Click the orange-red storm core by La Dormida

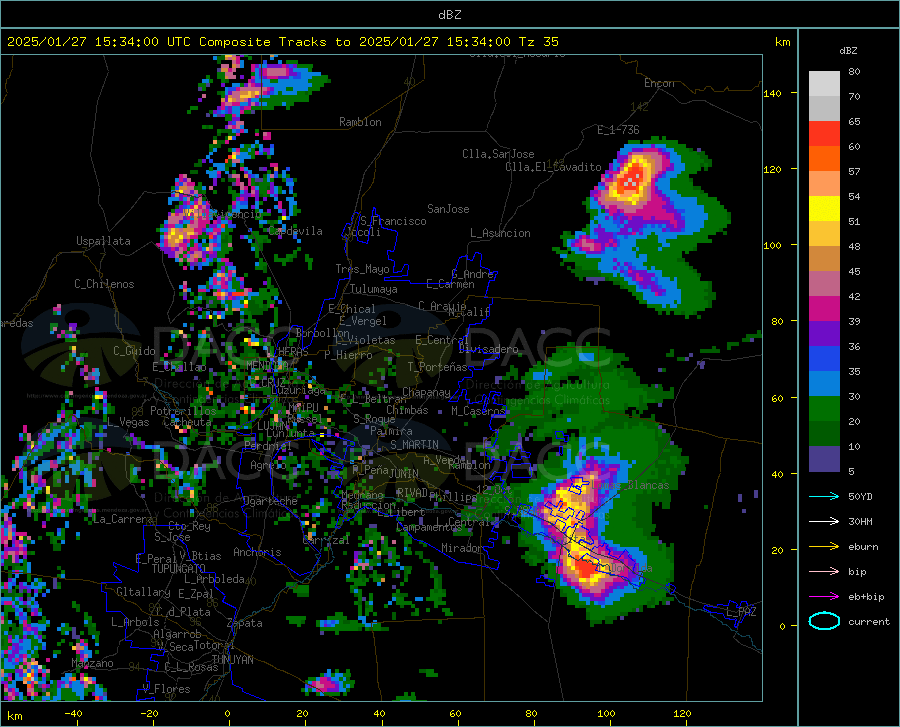[x=585, y=569]
